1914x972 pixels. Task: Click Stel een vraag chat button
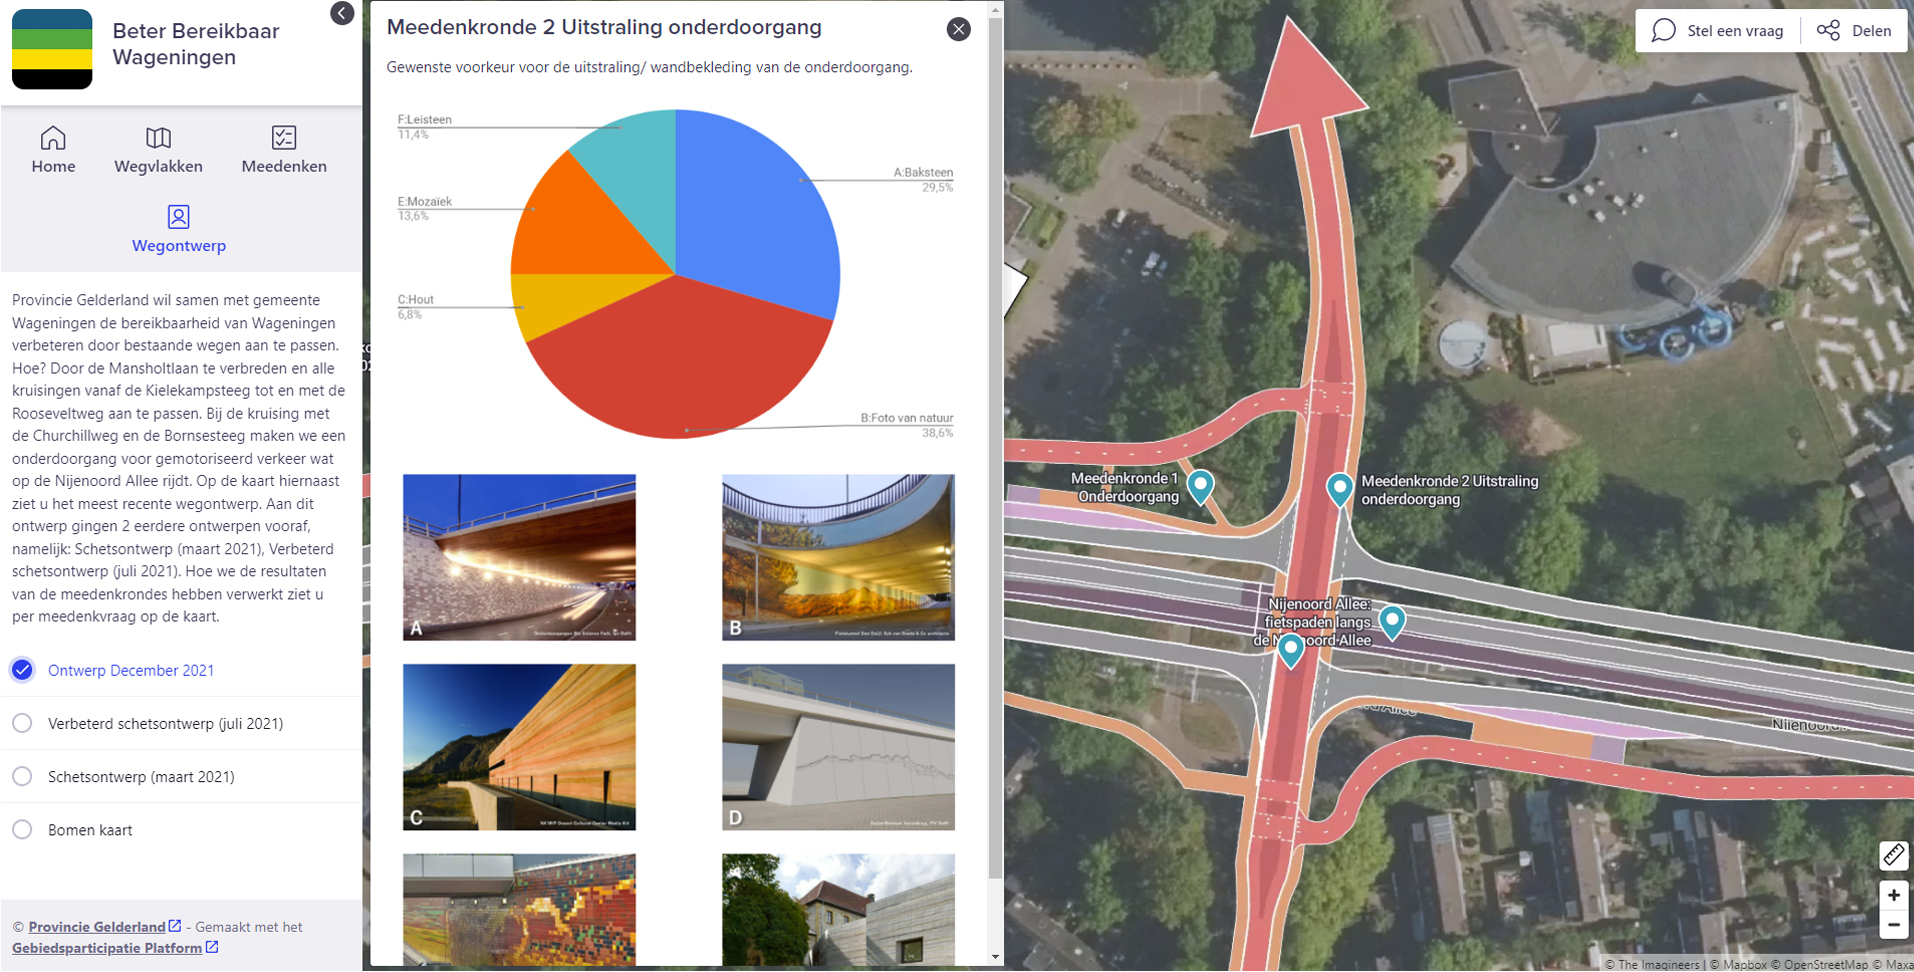1718,31
